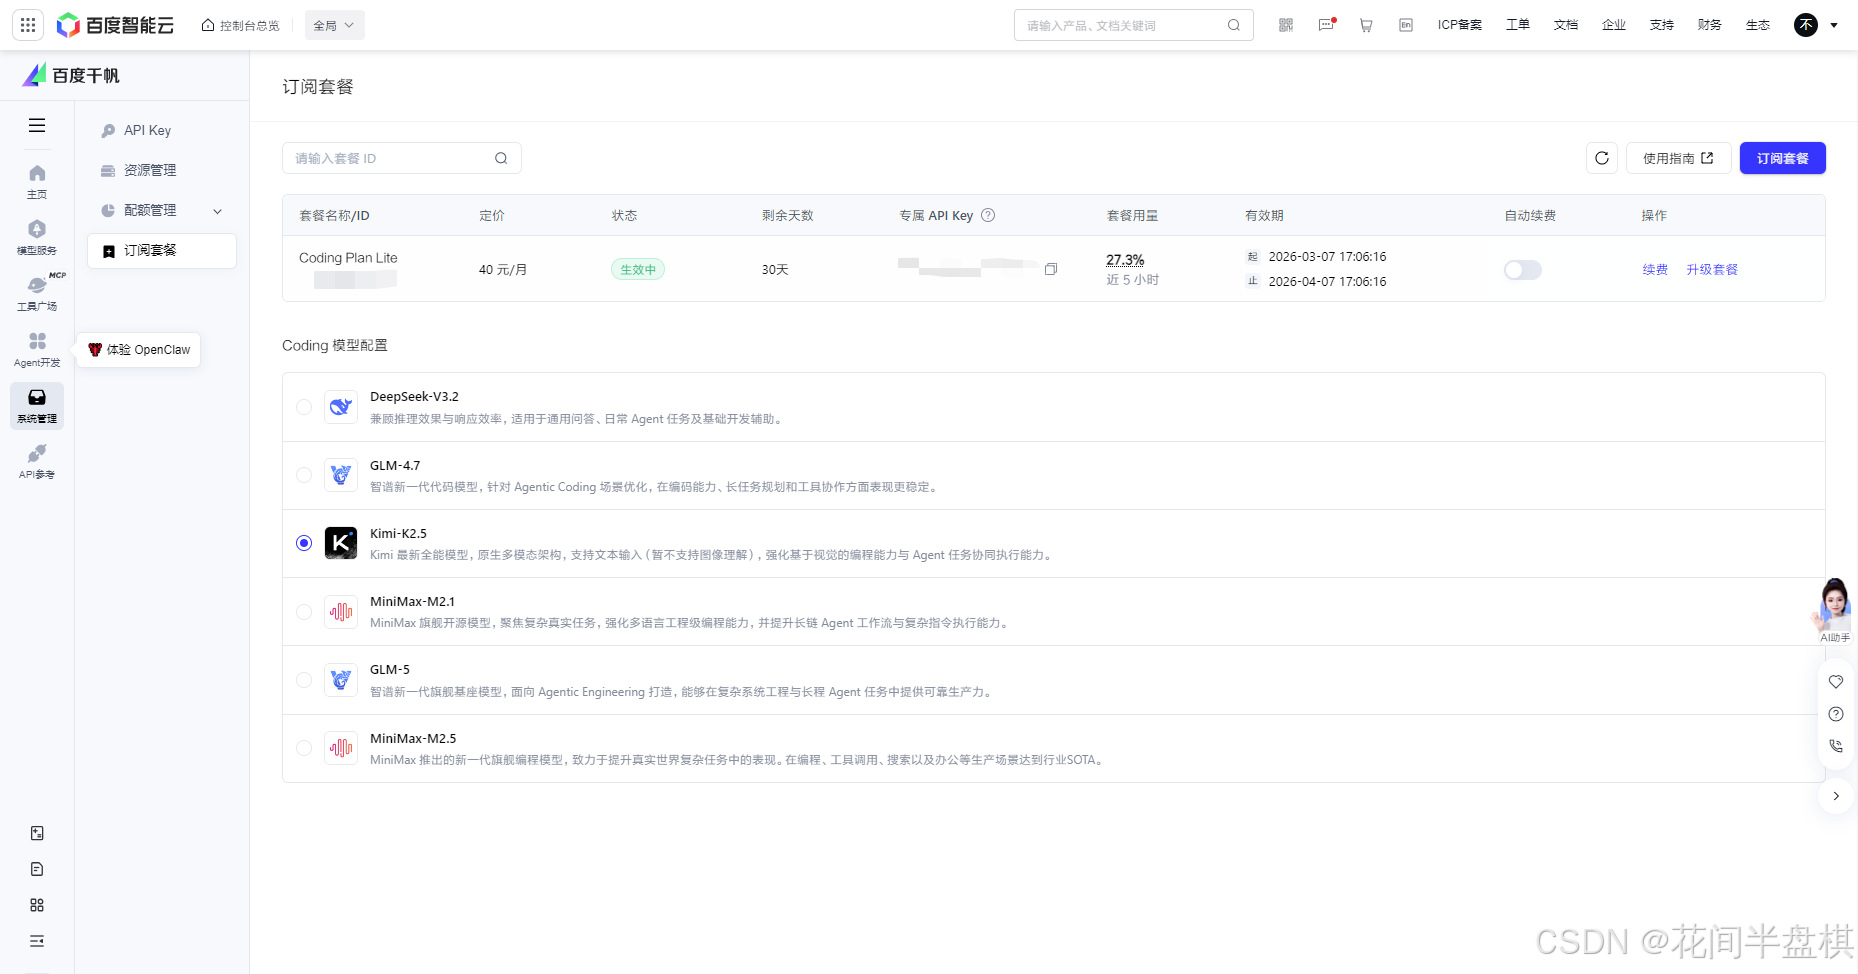Screen dimensions: 1858x974
Task: Go to 主页 in the left rail
Action: point(37,181)
